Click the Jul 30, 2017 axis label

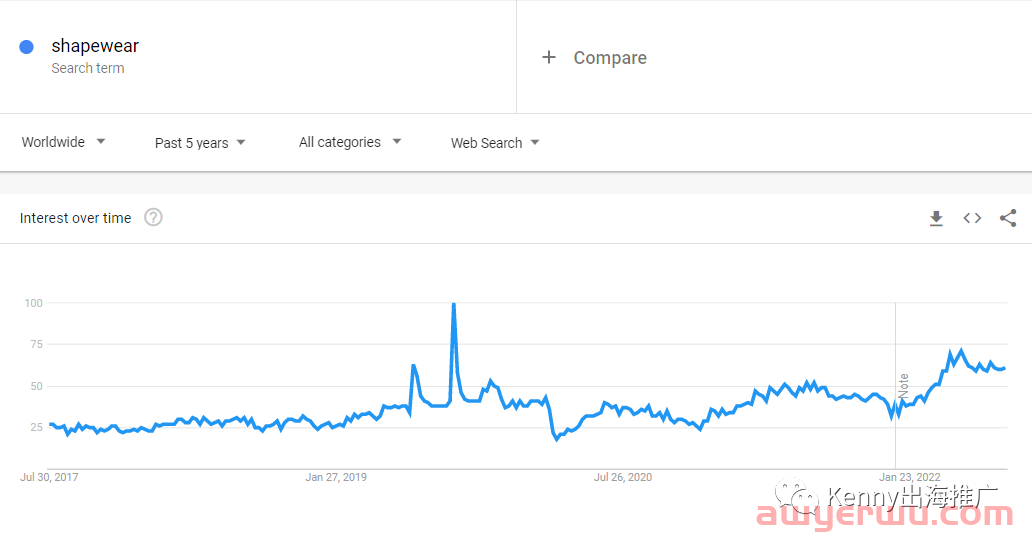pyautogui.click(x=49, y=477)
